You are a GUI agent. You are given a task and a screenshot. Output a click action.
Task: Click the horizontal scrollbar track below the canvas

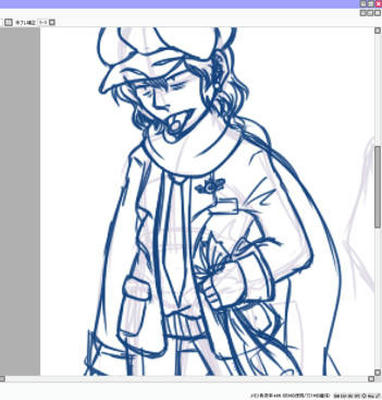[x=186, y=379]
